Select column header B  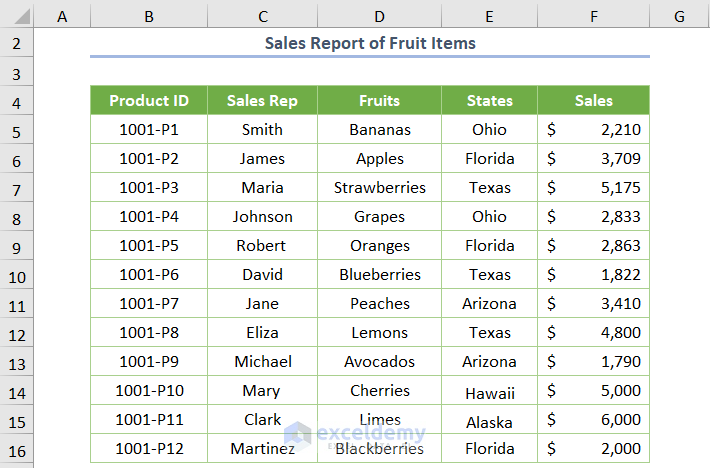[x=148, y=15]
